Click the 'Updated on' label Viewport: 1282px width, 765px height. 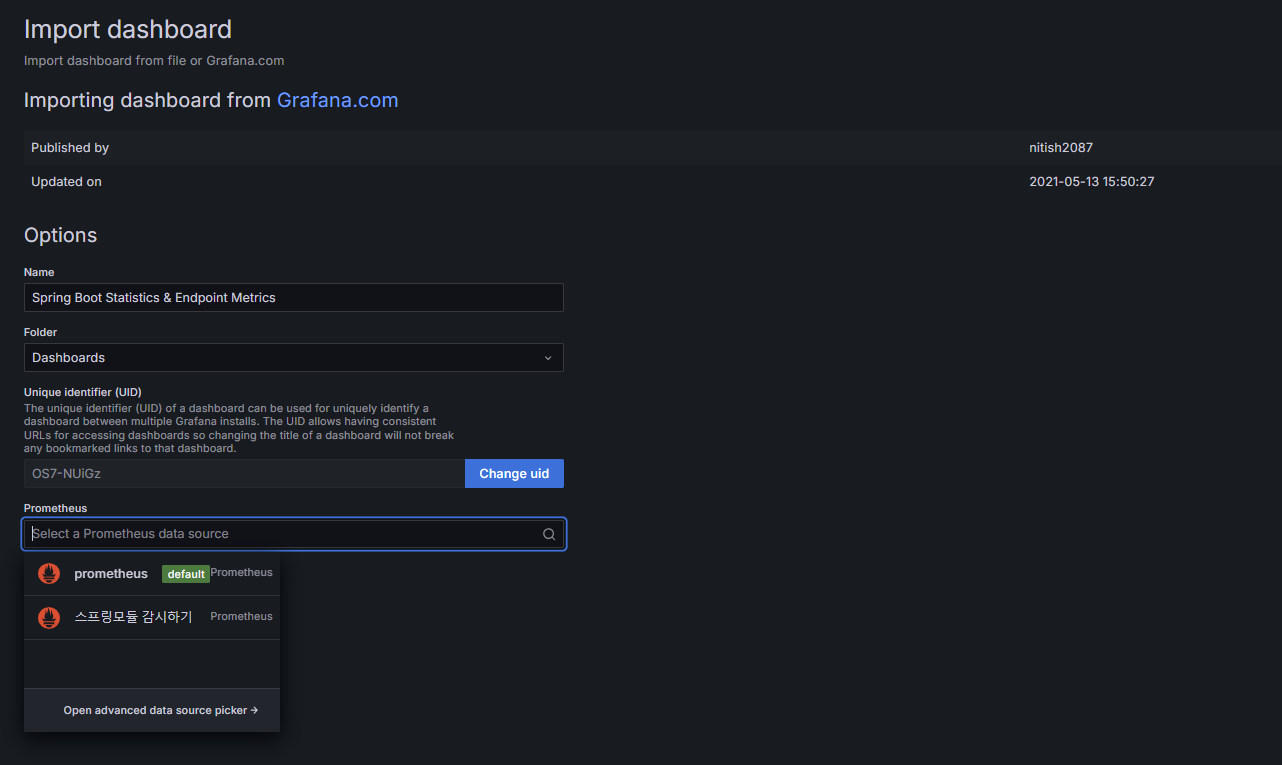pyautogui.click(x=66, y=182)
